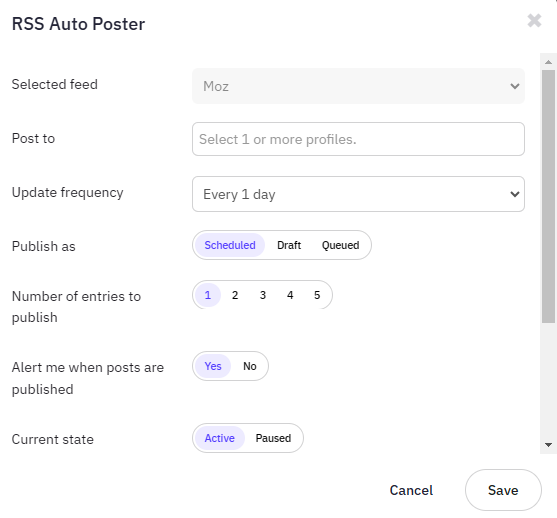The width and height of the screenshot is (557, 518).
Task: Cancel the RSS Auto Poster settings
Action: 411,490
